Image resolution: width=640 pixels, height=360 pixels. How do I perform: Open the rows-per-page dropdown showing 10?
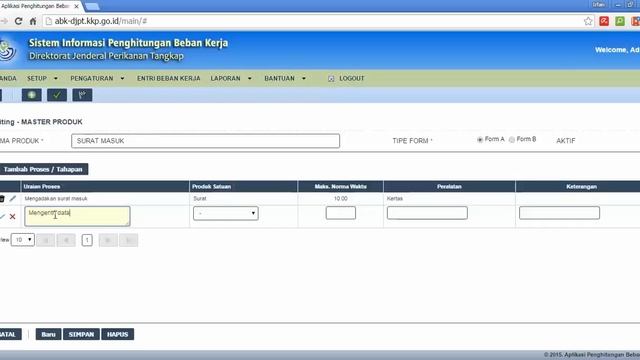click(x=23, y=240)
